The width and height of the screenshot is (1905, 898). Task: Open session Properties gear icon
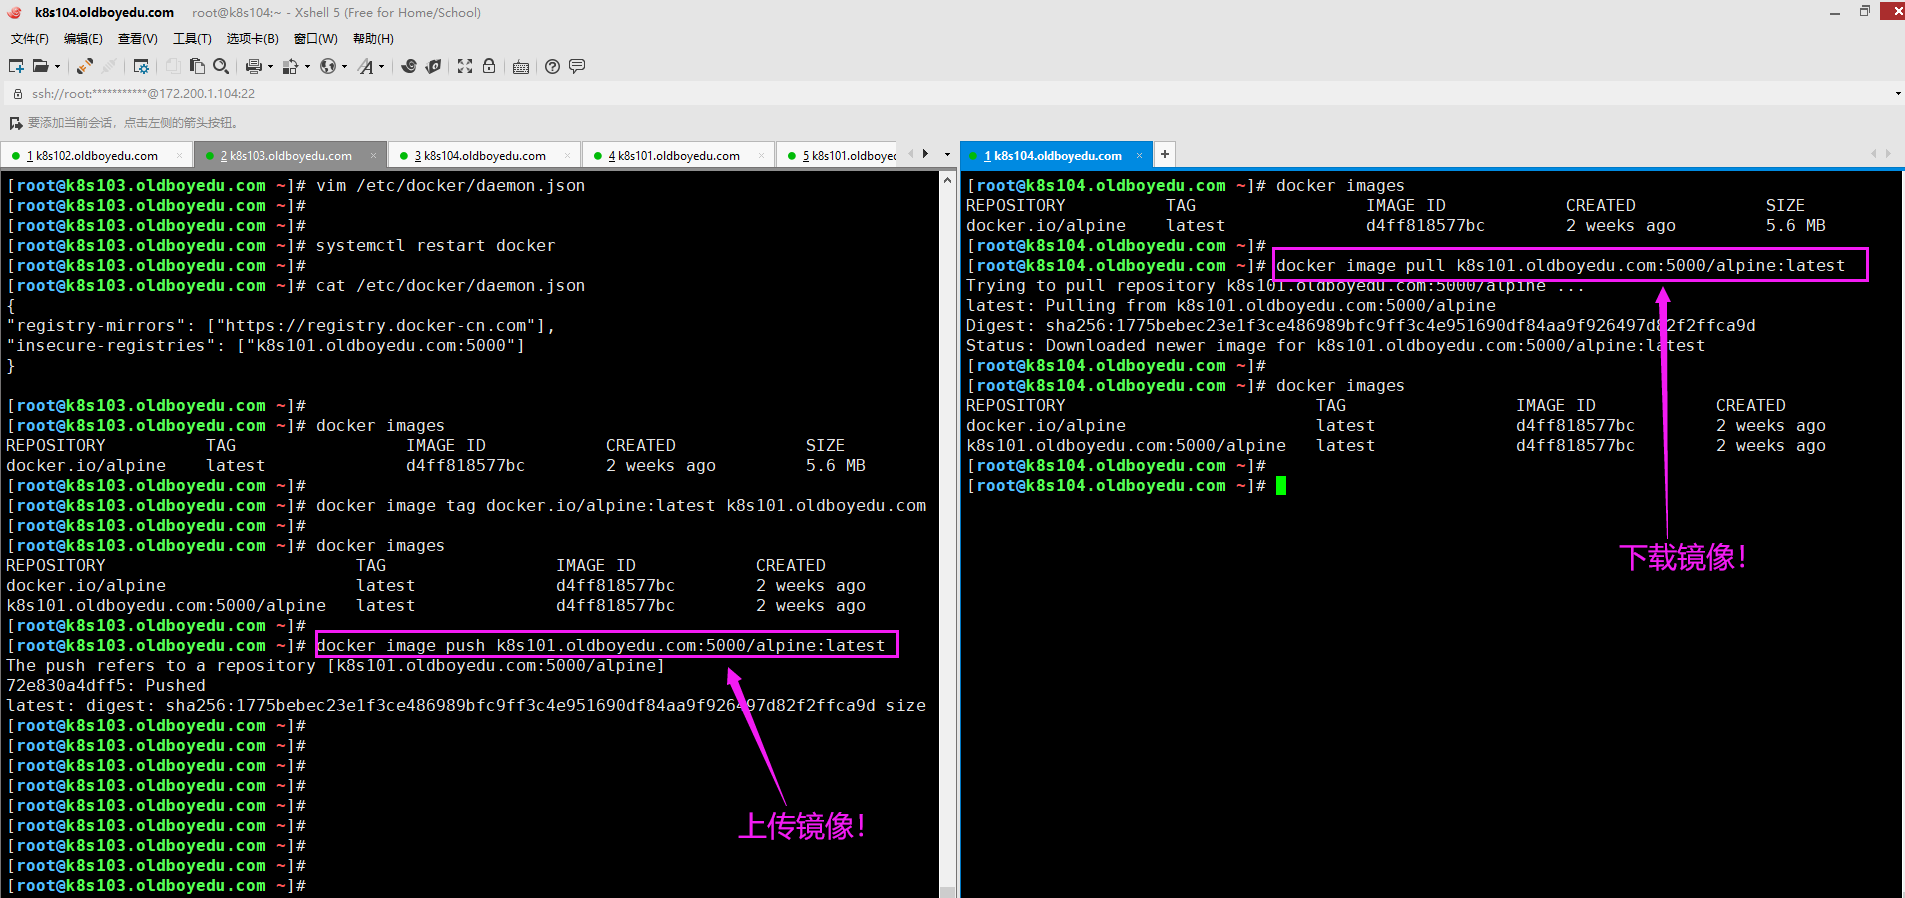pyautogui.click(x=141, y=66)
